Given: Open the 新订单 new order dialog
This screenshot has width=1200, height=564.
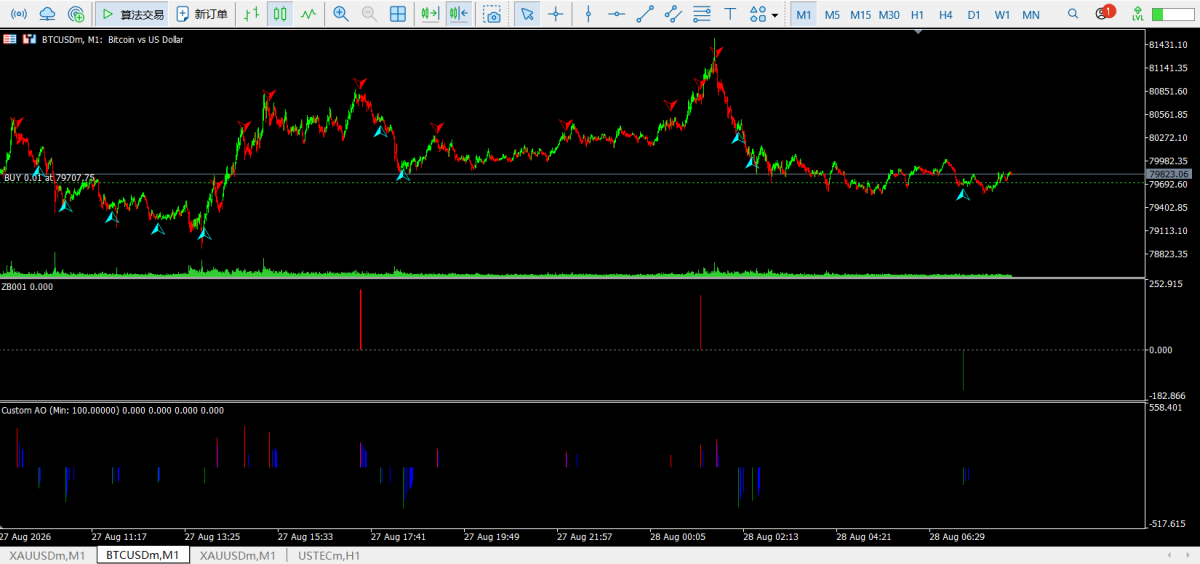Looking at the screenshot, I should tap(201, 14).
